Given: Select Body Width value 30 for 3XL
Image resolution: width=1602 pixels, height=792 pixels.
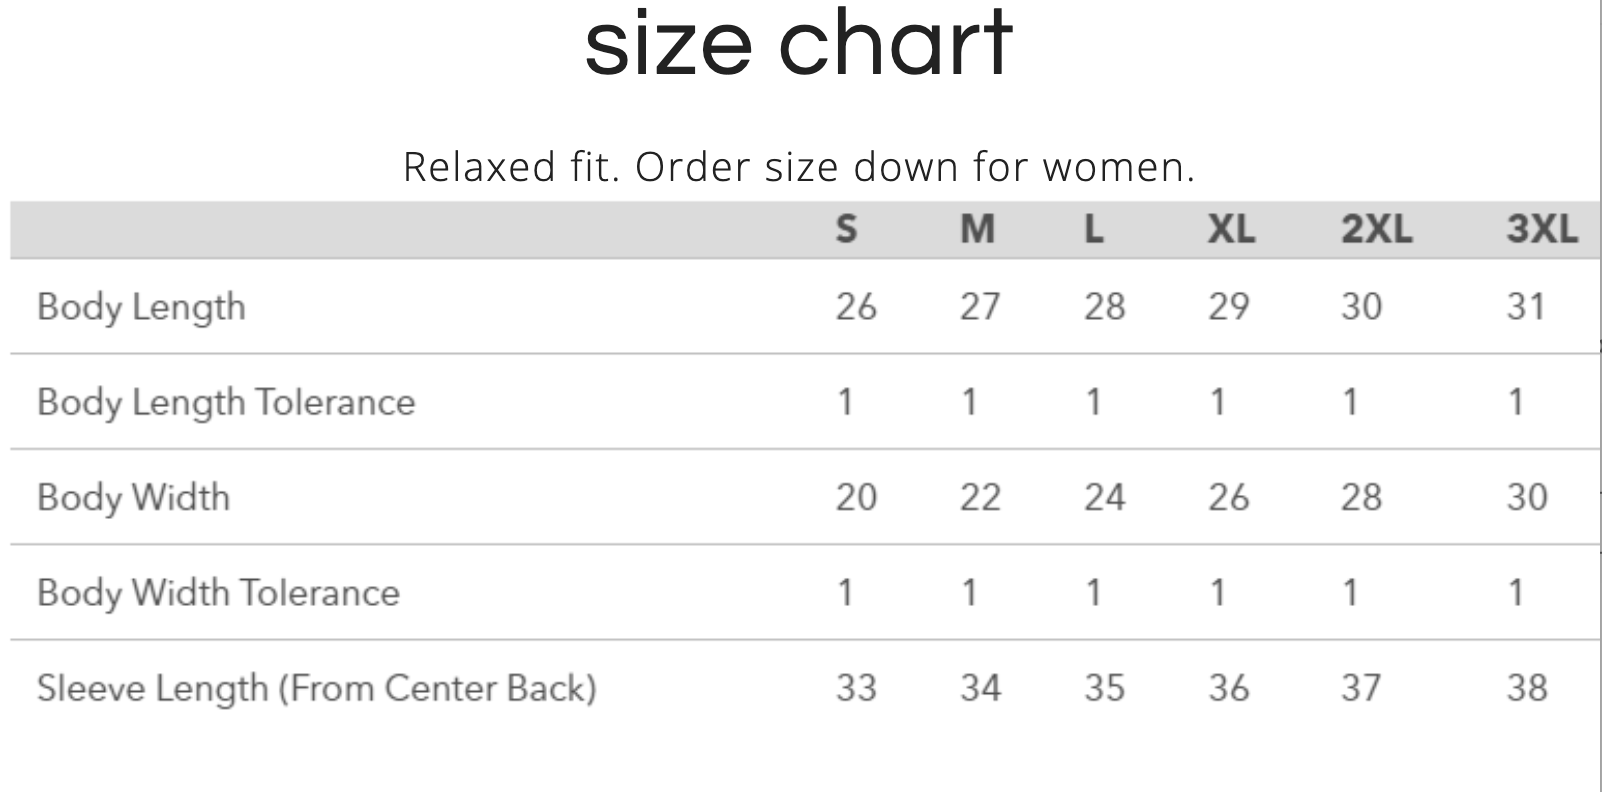Looking at the screenshot, I should click(1527, 497).
